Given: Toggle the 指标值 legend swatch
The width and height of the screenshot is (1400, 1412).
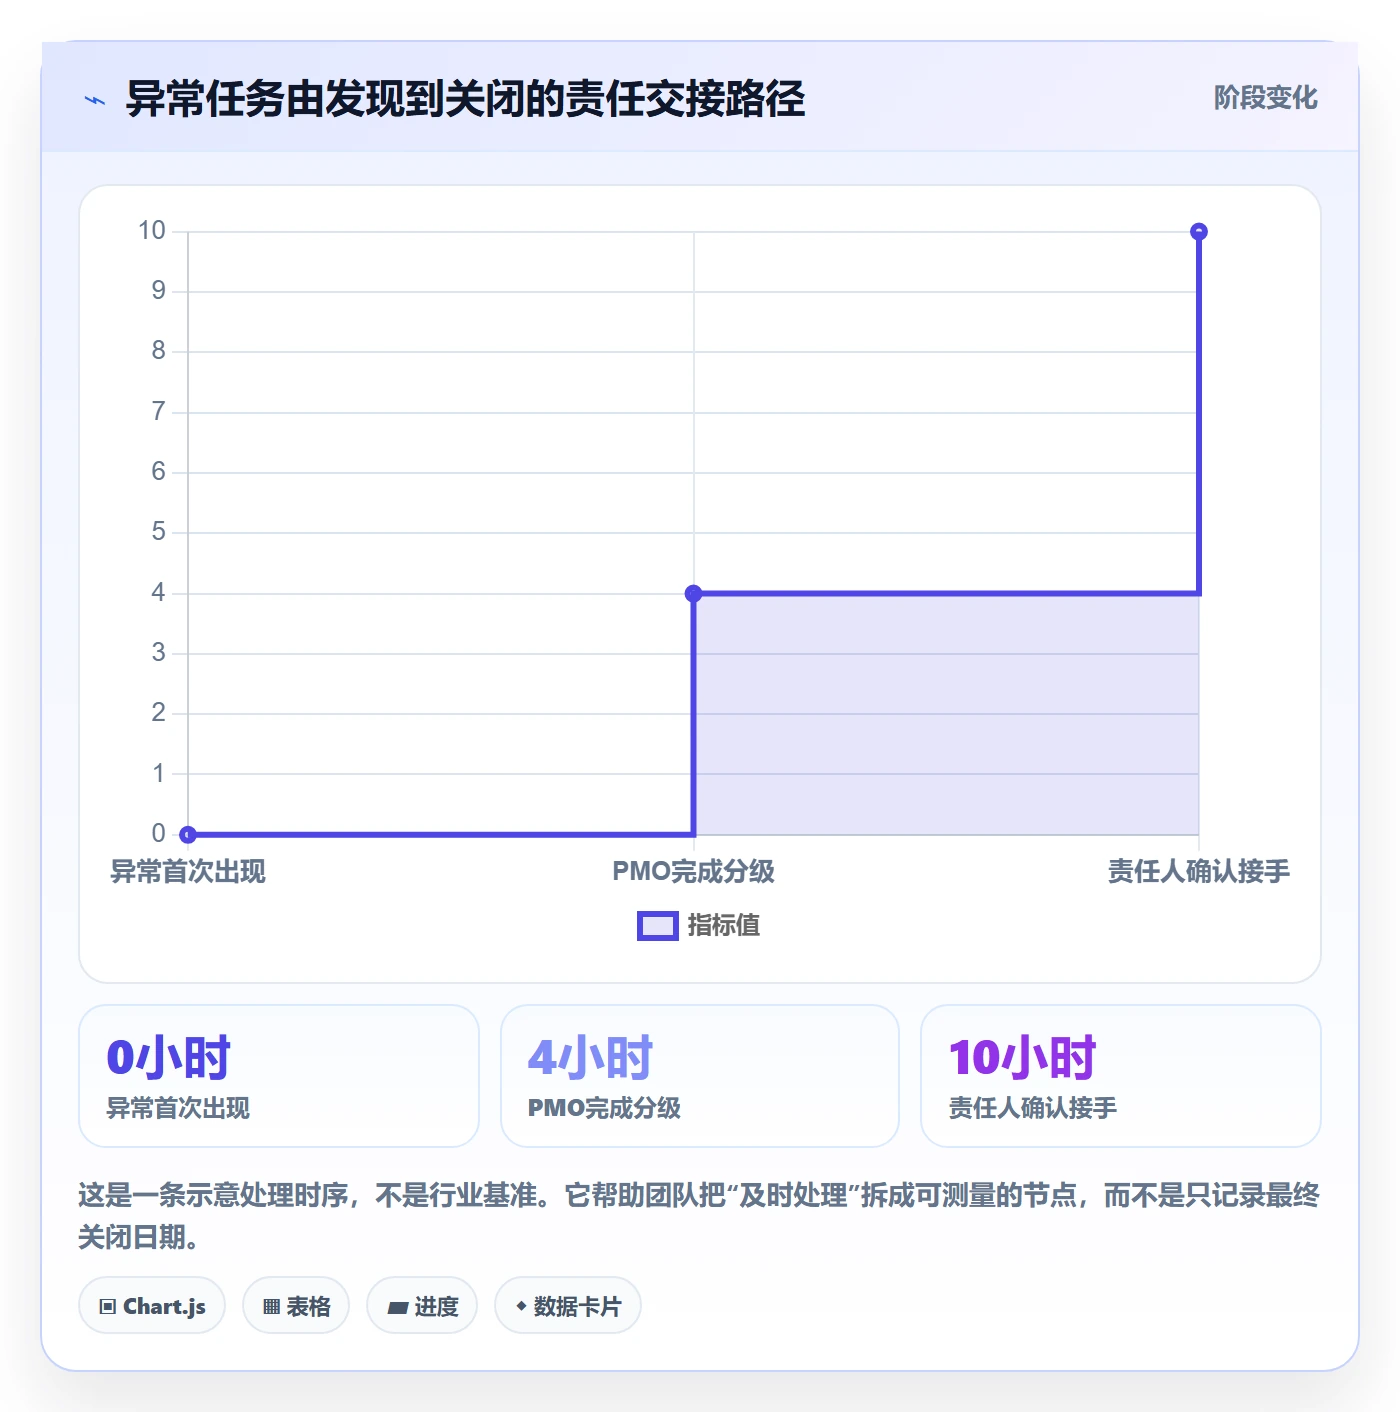Looking at the screenshot, I should (x=657, y=926).
